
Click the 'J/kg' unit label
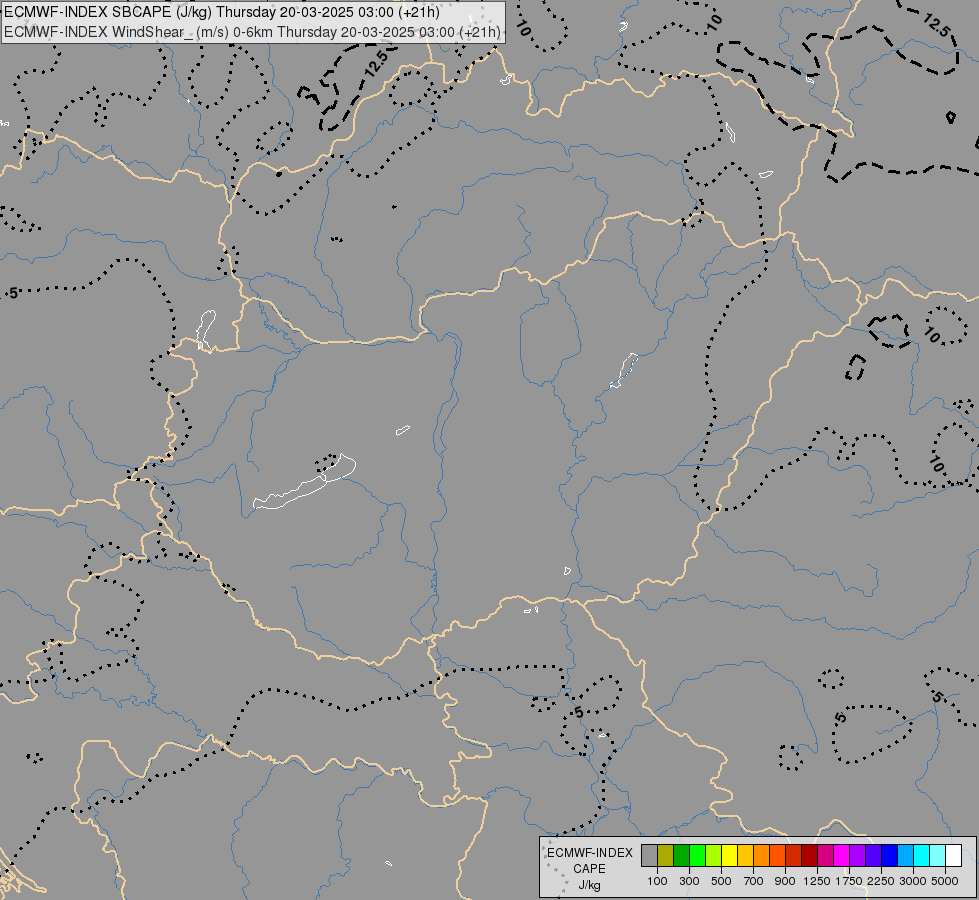(x=589, y=885)
